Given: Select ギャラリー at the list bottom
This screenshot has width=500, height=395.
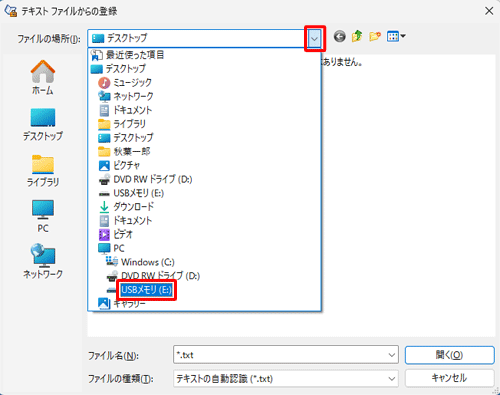Looking at the screenshot, I should (205, 304).
